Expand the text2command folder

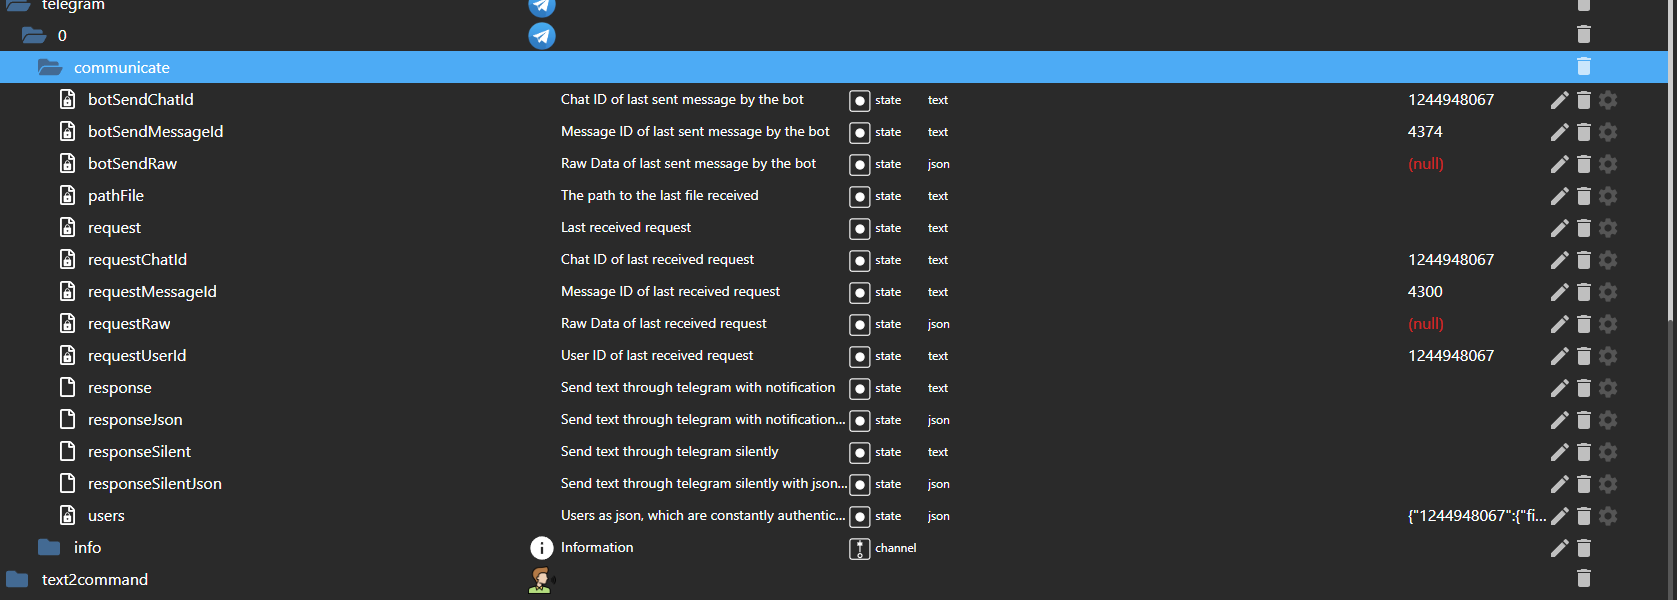coord(17,580)
